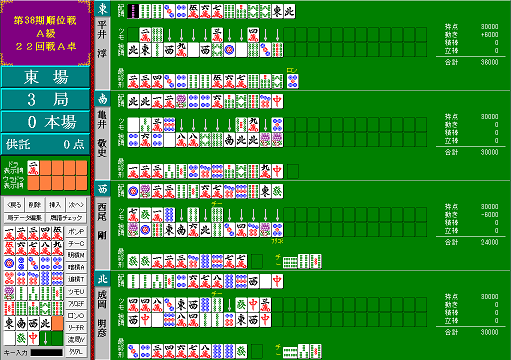Focus the キー入力 input field

coord(47,352)
